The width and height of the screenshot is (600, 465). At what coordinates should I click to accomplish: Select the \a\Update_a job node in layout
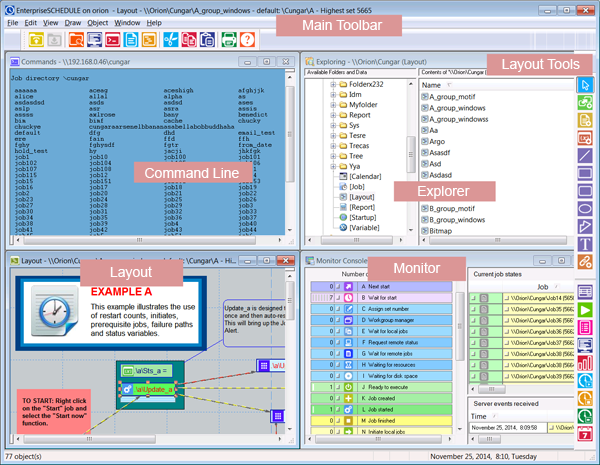[148, 389]
